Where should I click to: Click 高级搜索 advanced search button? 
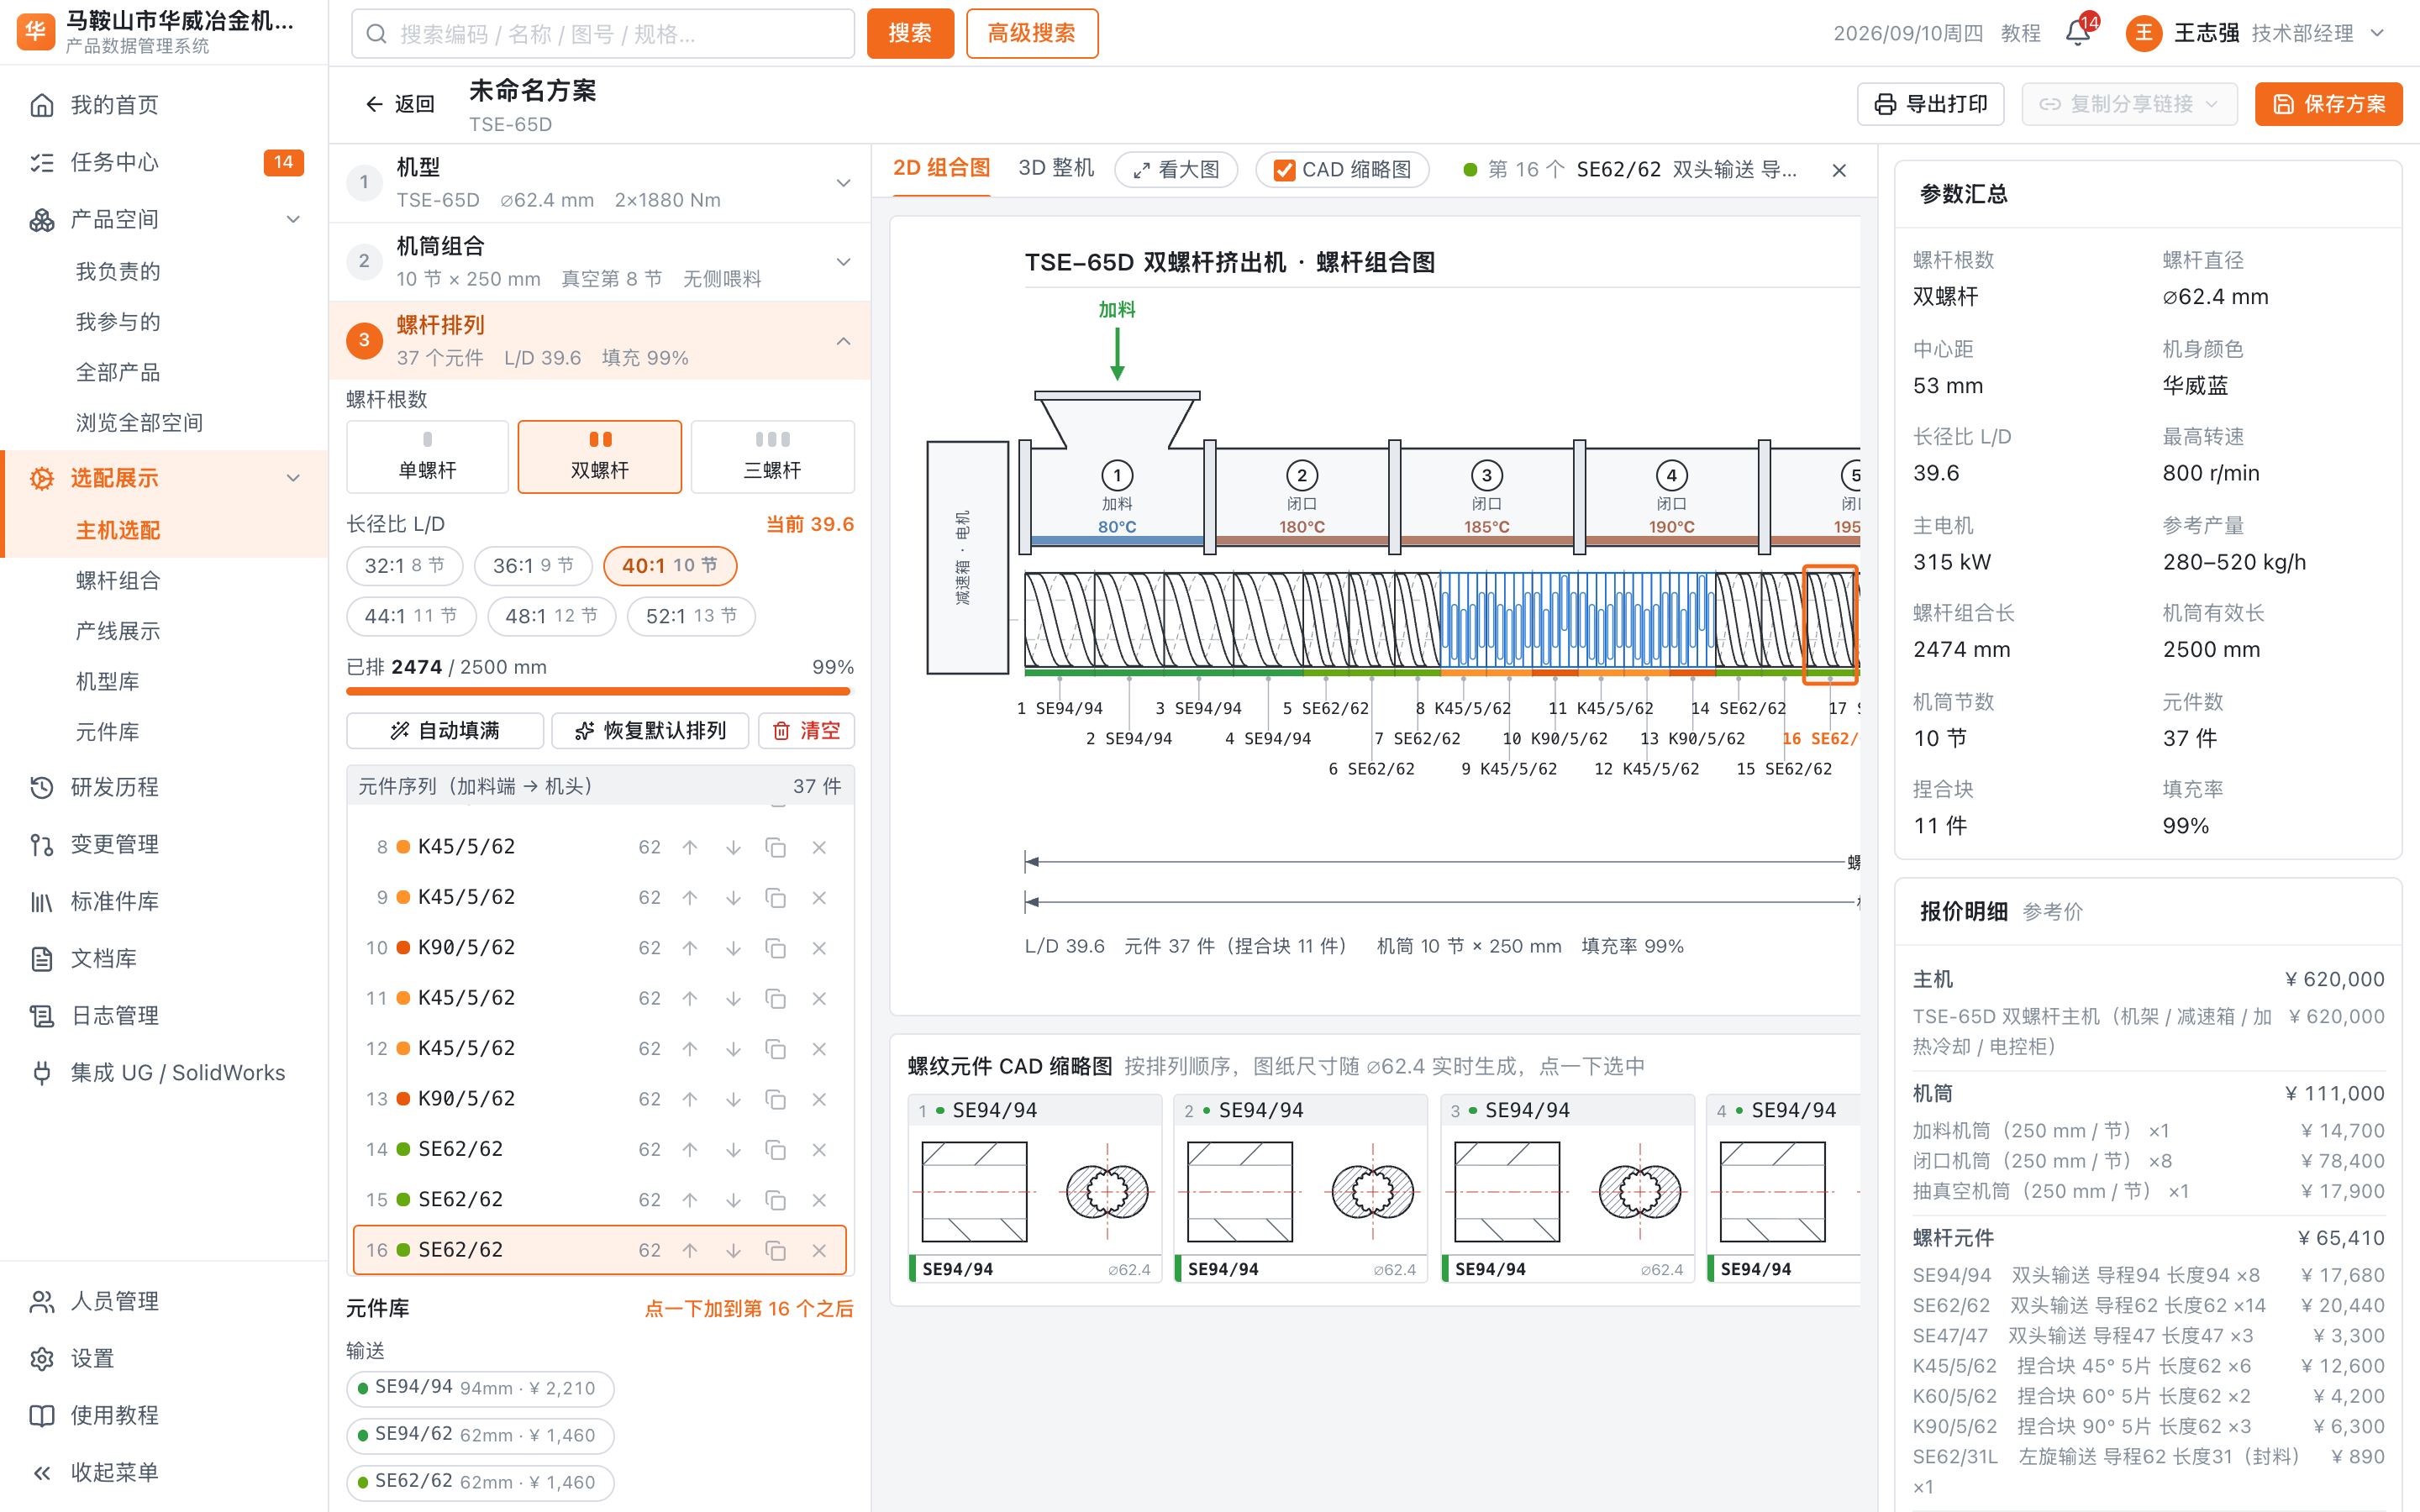point(1032,33)
